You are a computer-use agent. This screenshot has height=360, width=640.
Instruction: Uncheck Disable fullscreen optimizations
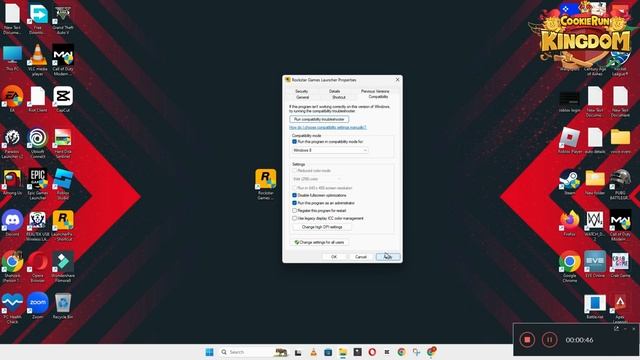pos(294,195)
